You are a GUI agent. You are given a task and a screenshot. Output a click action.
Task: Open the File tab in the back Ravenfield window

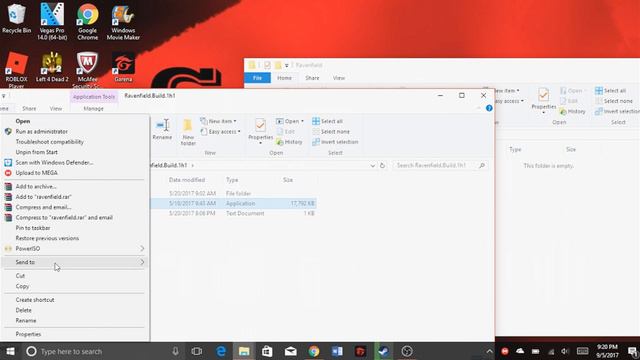point(257,78)
